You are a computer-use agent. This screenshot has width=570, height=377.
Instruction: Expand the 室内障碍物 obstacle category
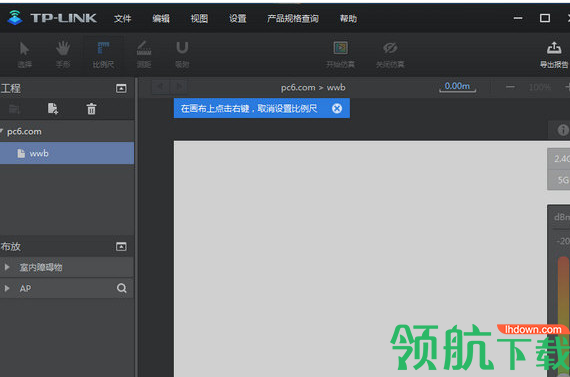7,267
